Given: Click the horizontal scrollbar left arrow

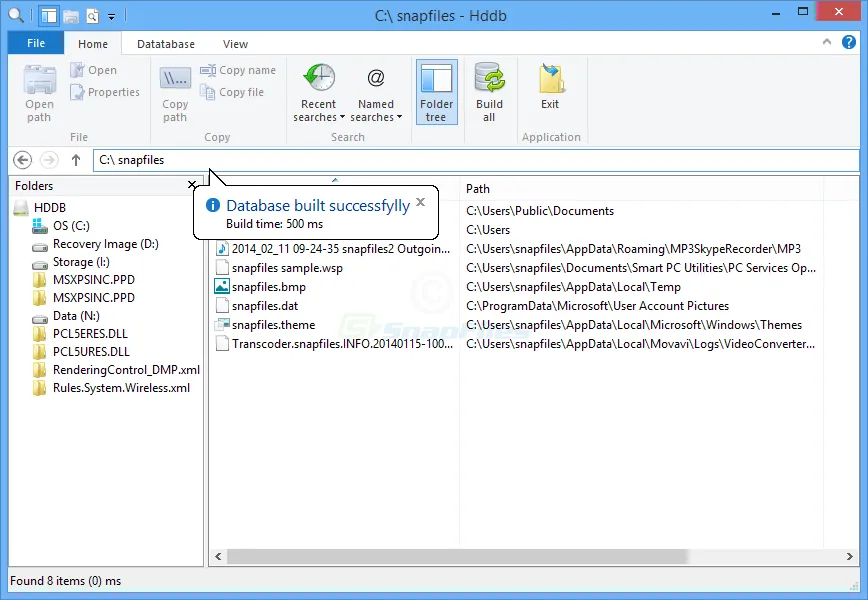Looking at the screenshot, I should pyautogui.click(x=218, y=557).
